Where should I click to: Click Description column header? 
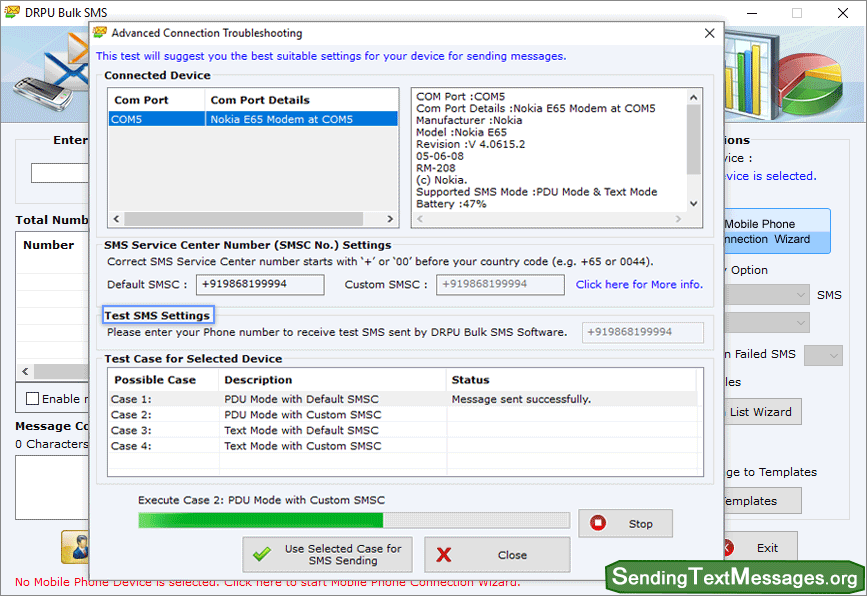point(333,380)
